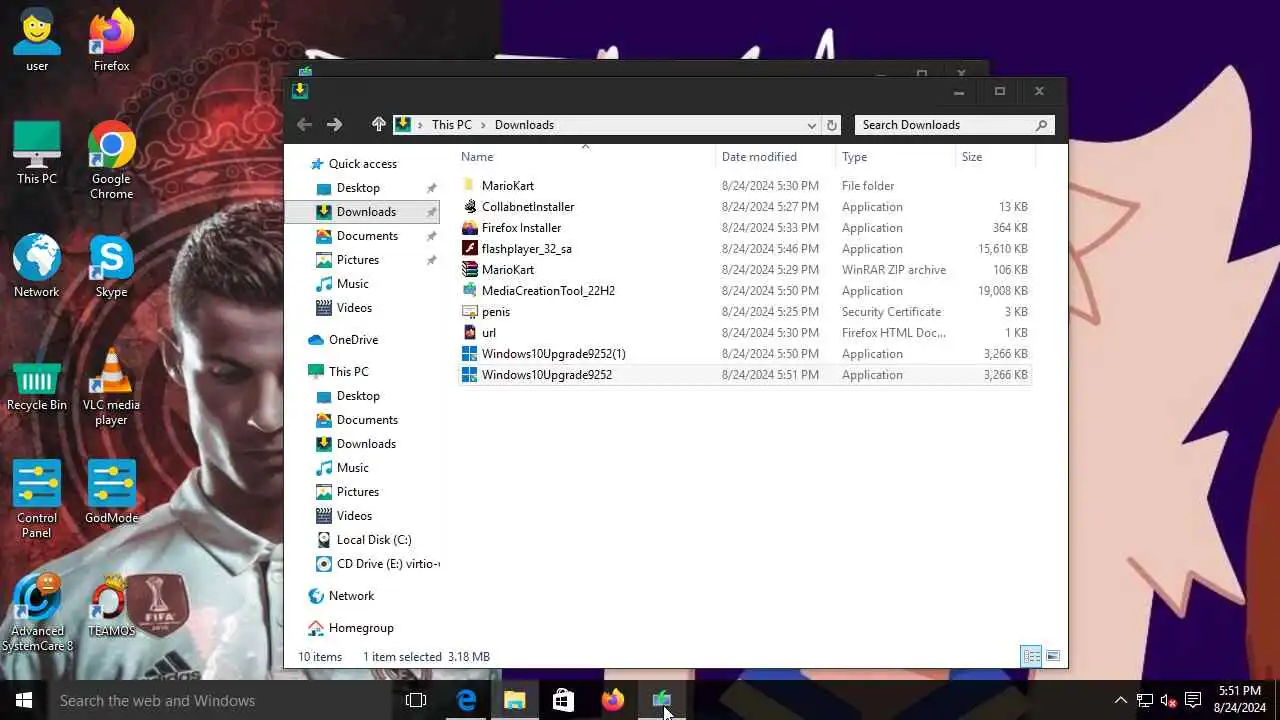The width and height of the screenshot is (1280, 720).
Task: Open Firefox from the taskbar
Action: pos(612,700)
